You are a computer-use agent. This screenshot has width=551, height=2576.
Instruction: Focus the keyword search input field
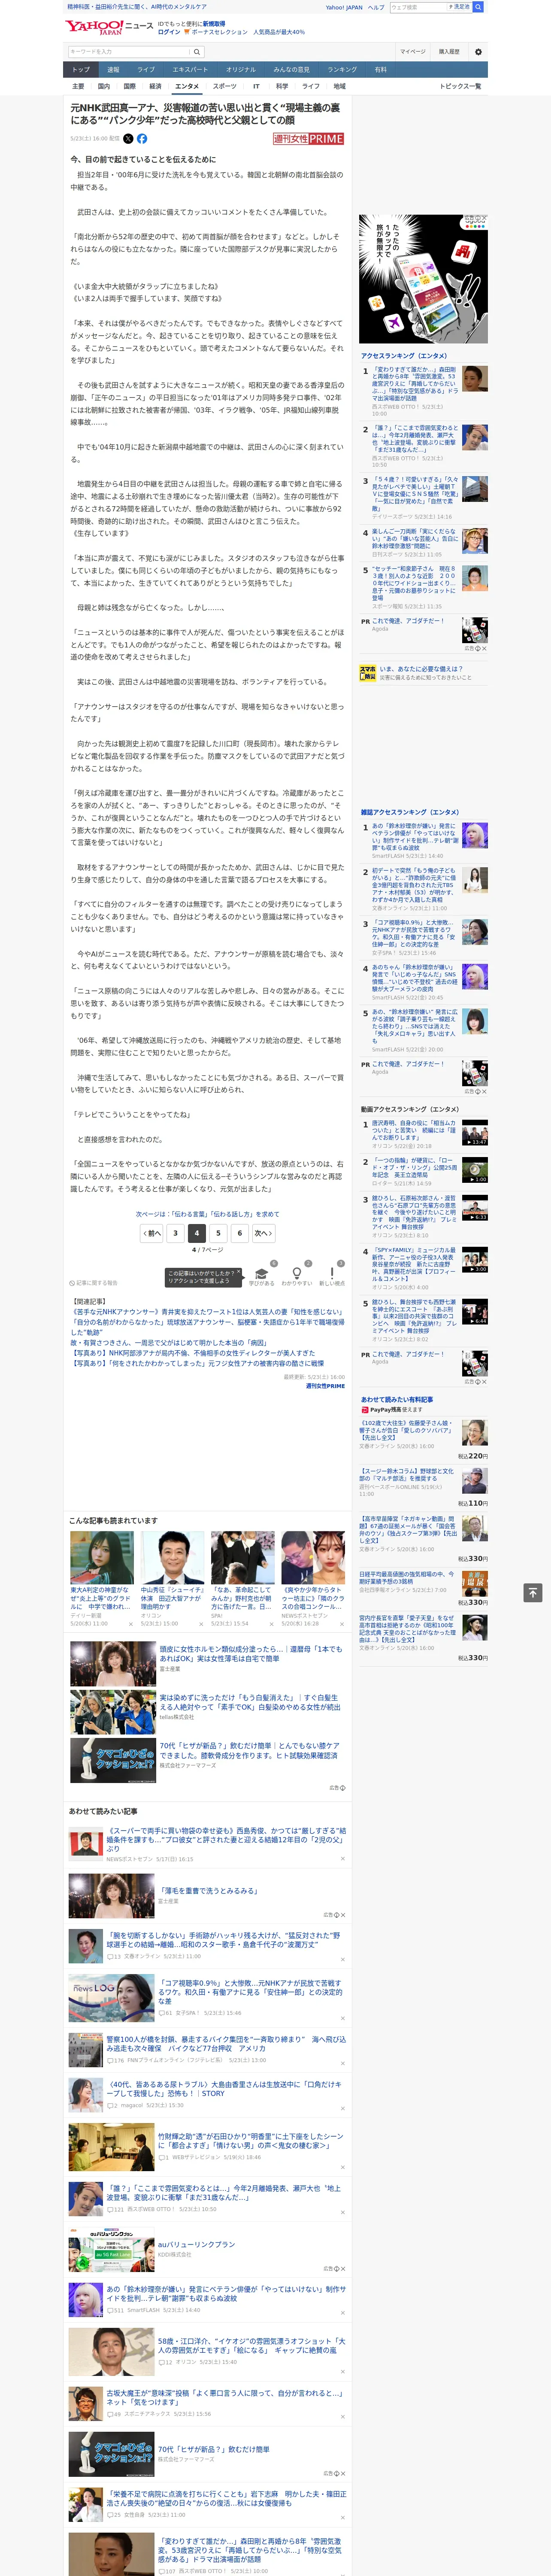click(x=129, y=51)
